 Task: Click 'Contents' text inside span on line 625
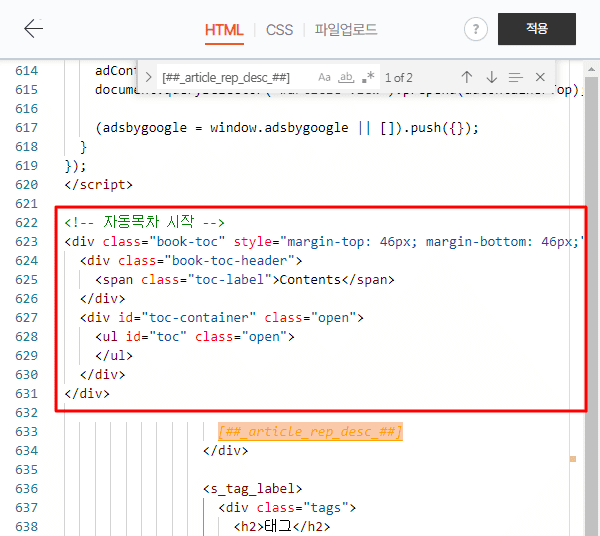pos(310,279)
